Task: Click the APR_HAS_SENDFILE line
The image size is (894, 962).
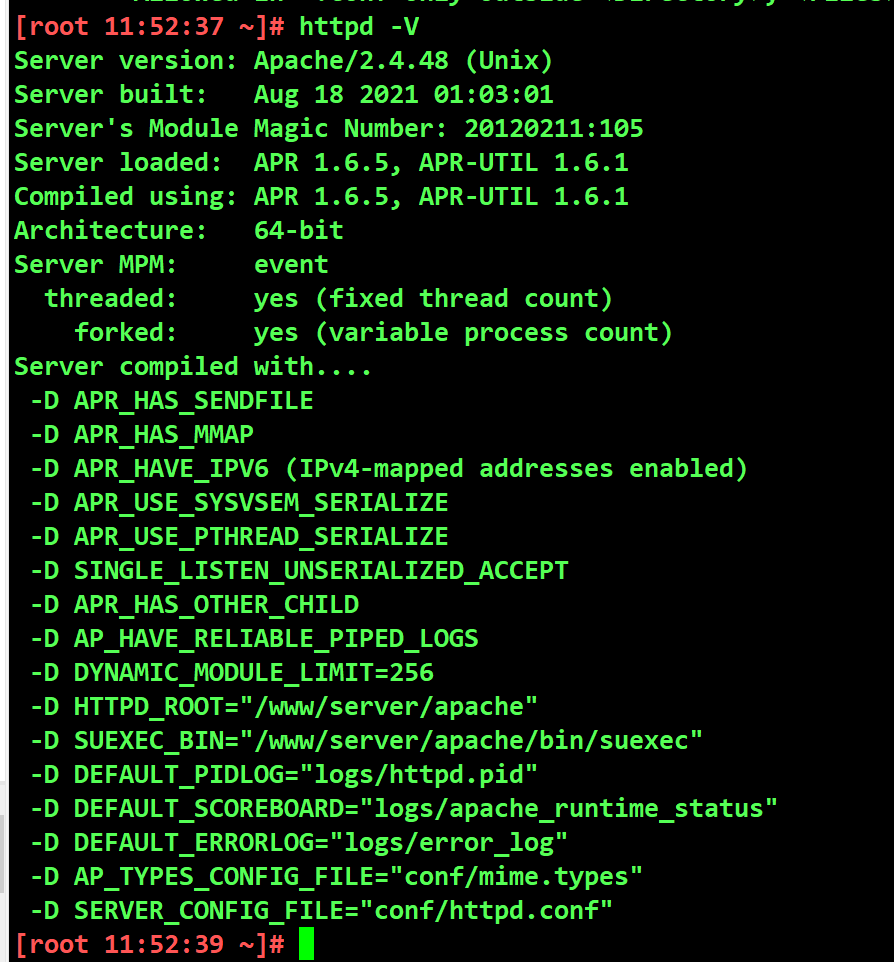Action: pos(172,401)
